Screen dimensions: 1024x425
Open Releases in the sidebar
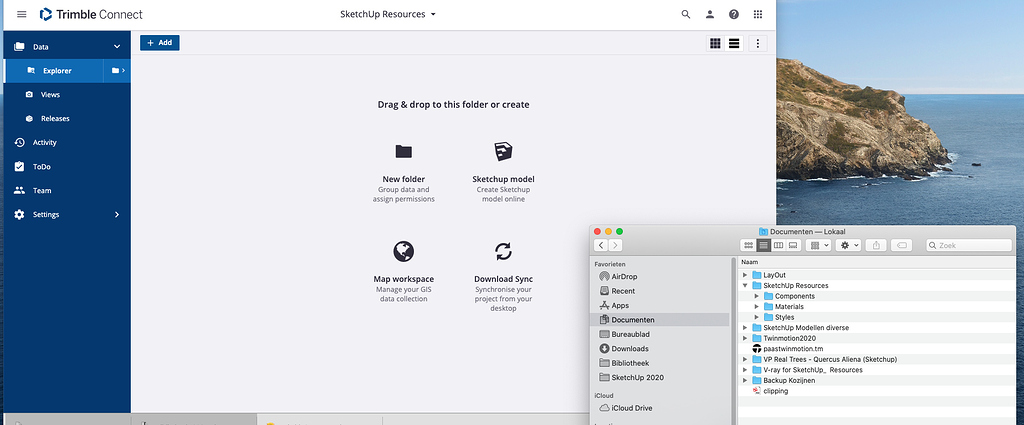[55, 119]
